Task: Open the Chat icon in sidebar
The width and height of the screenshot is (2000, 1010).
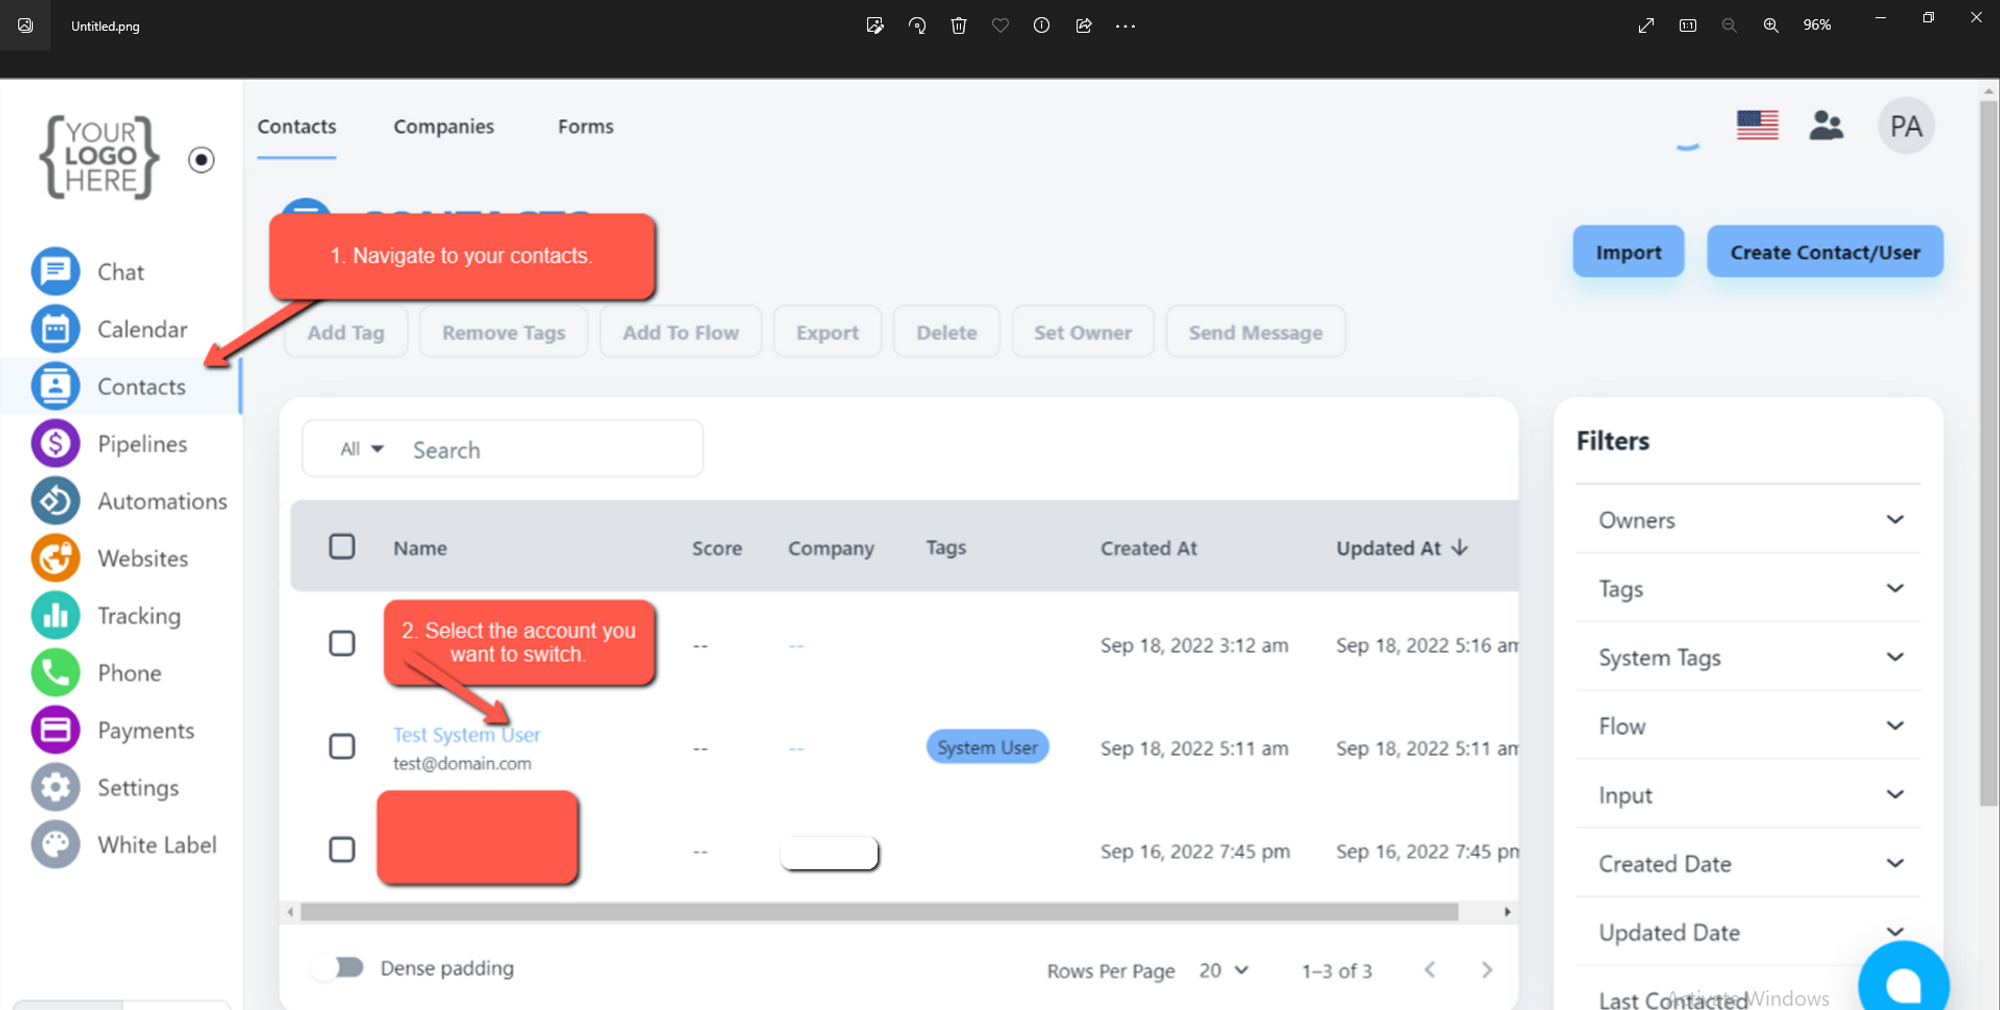Action: tap(55, 271)
